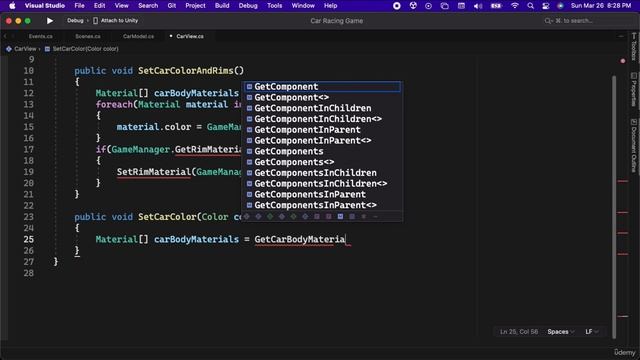The image size is (640, 360).
Task: Open the Visual Studio application menu
Action: click(44, 6)
